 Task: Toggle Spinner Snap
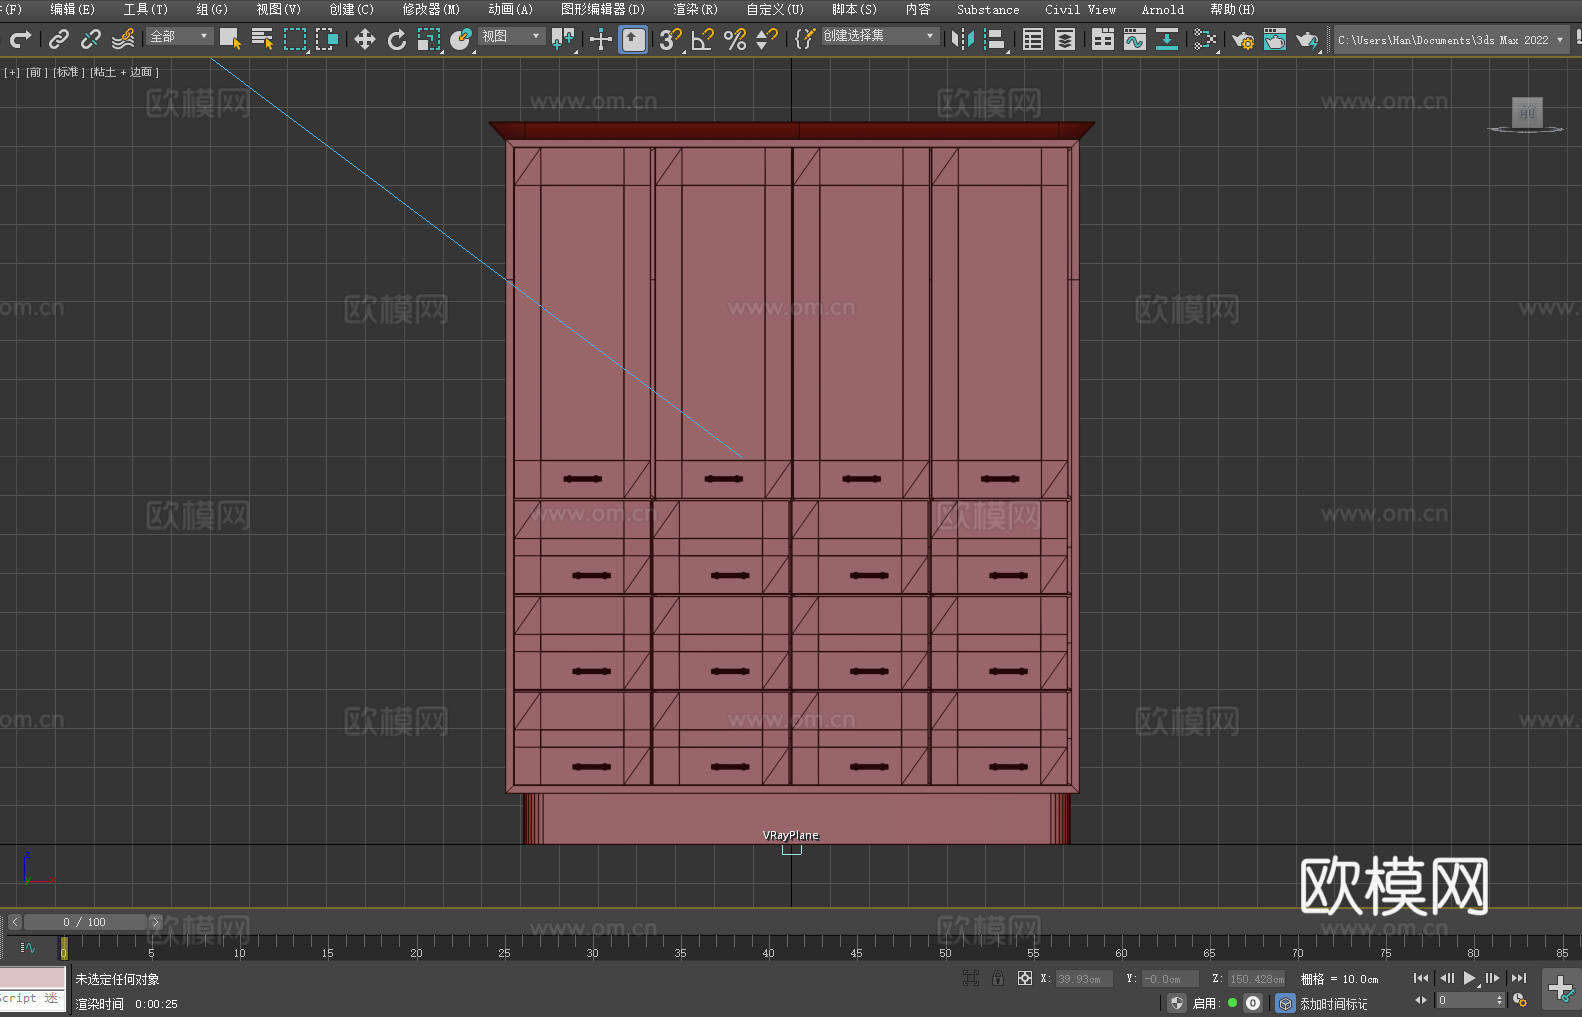click(x=767, y=39)
